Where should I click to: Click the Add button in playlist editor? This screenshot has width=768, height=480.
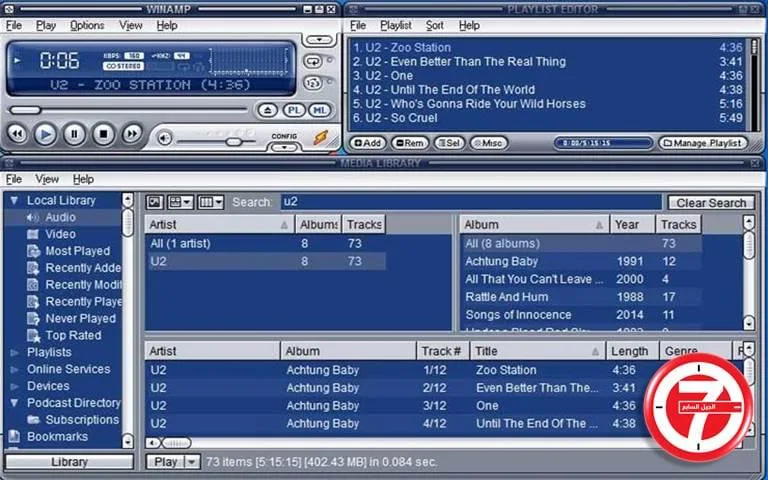click(x=367, y=143)
